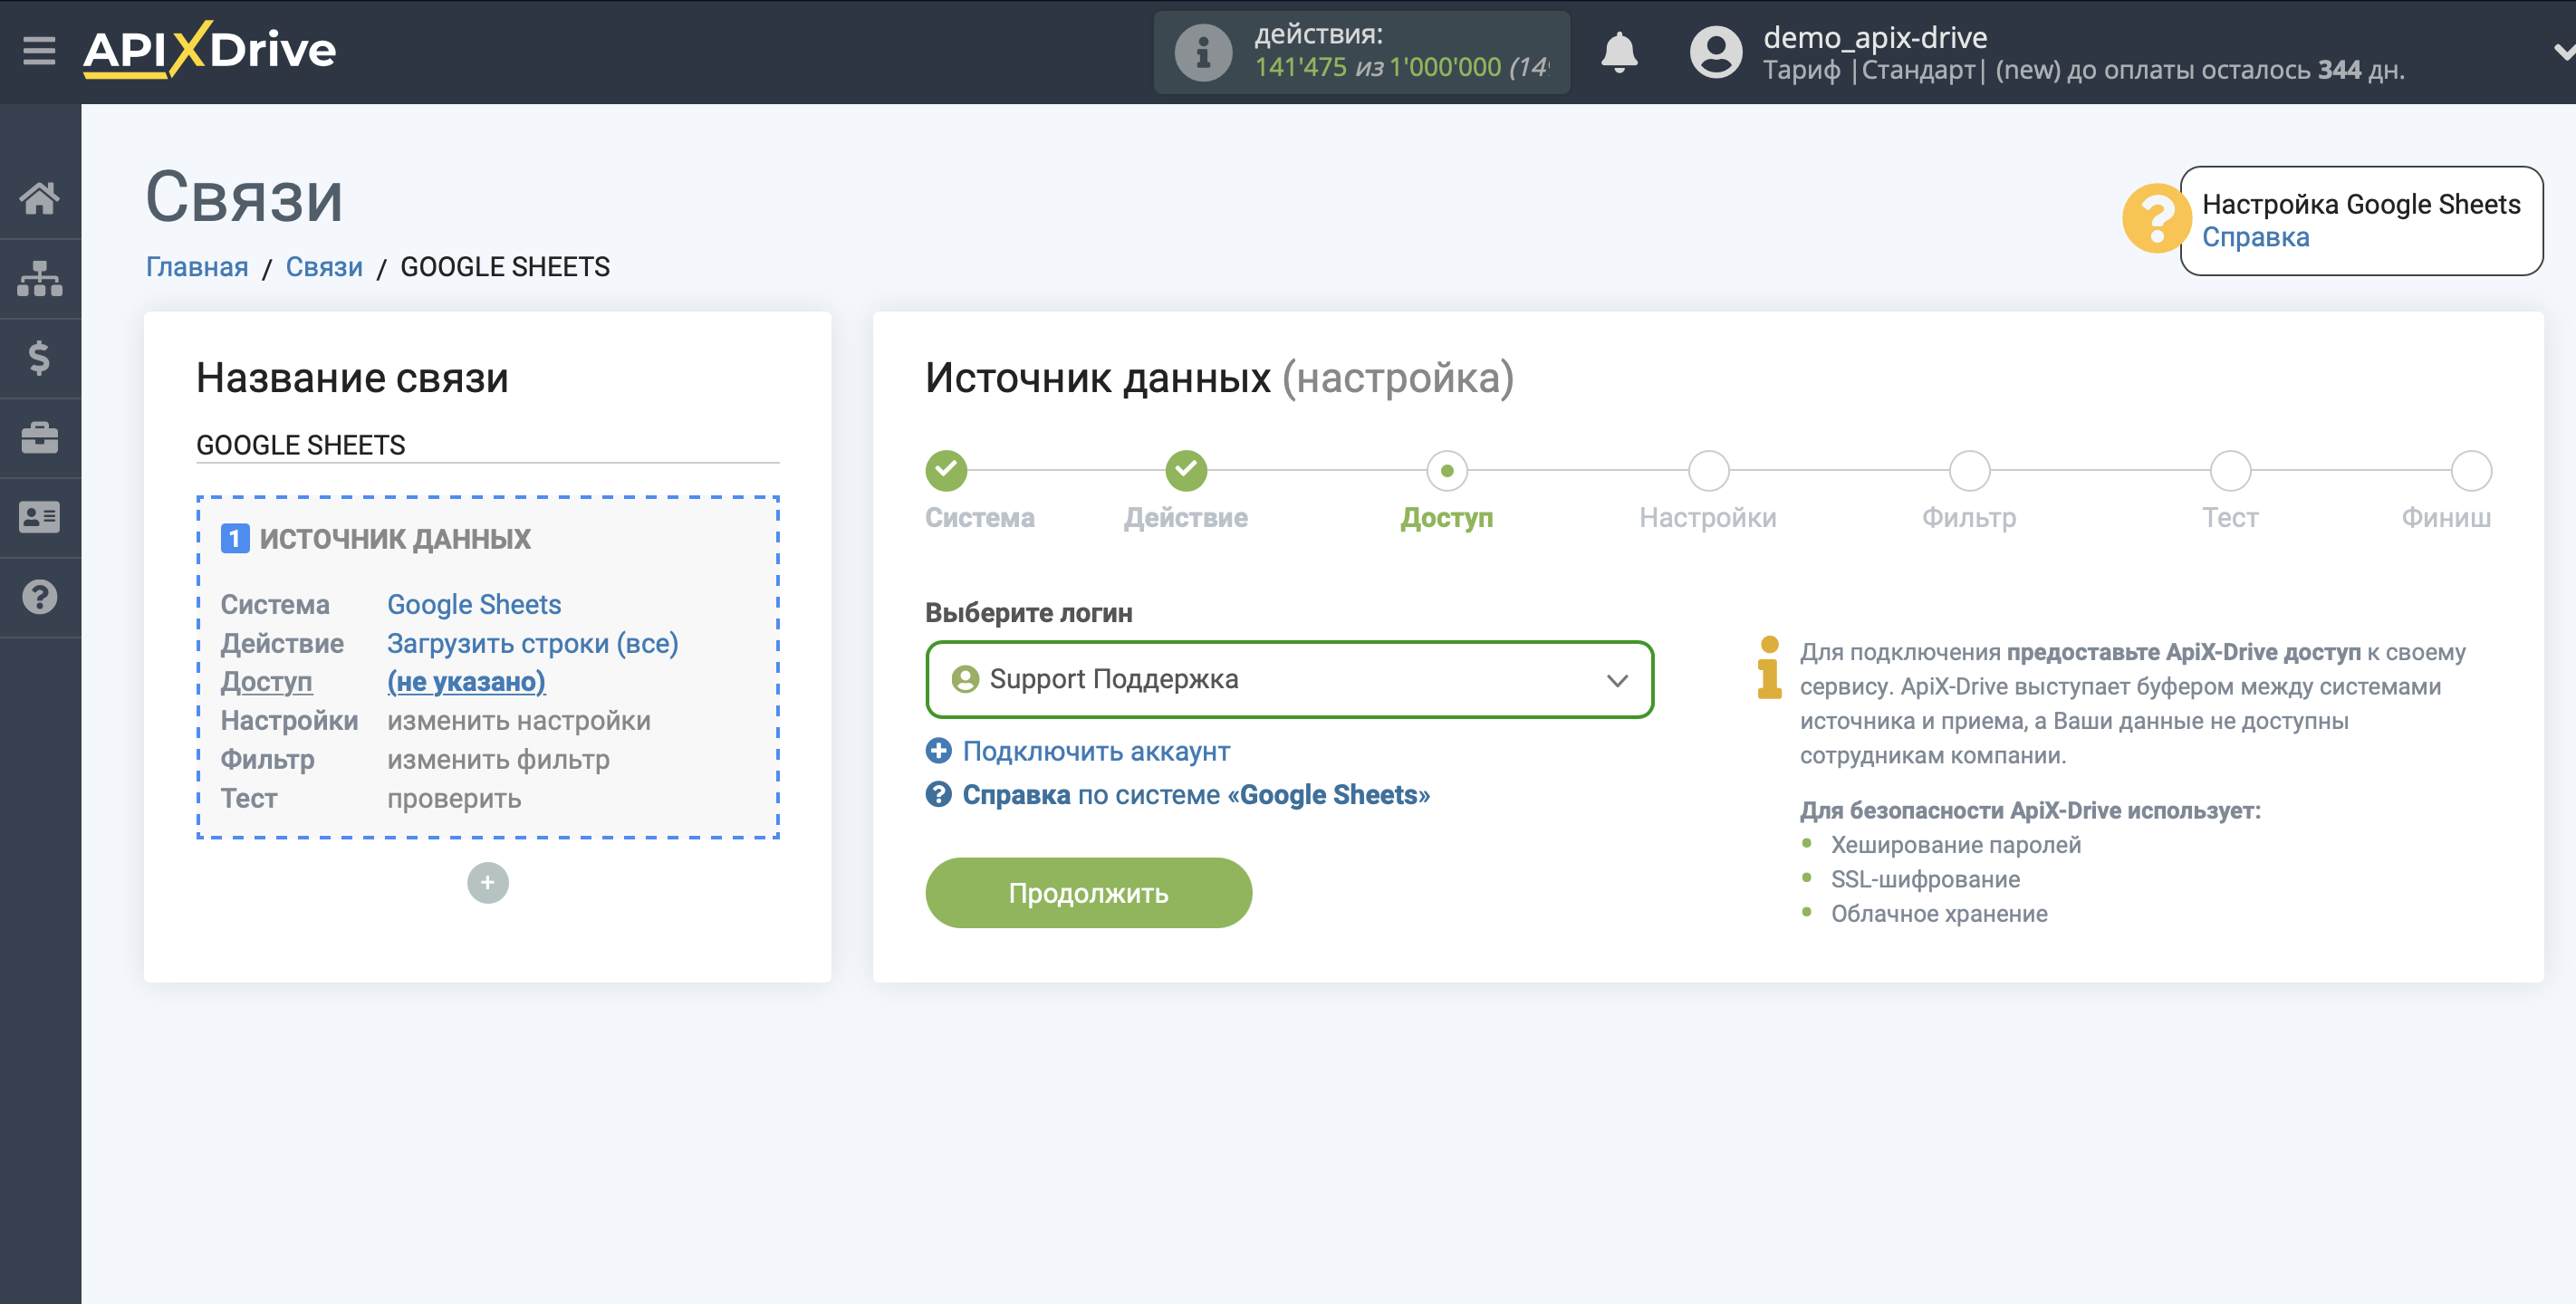Open the ID card icon in sidebar

click(40, 517)
